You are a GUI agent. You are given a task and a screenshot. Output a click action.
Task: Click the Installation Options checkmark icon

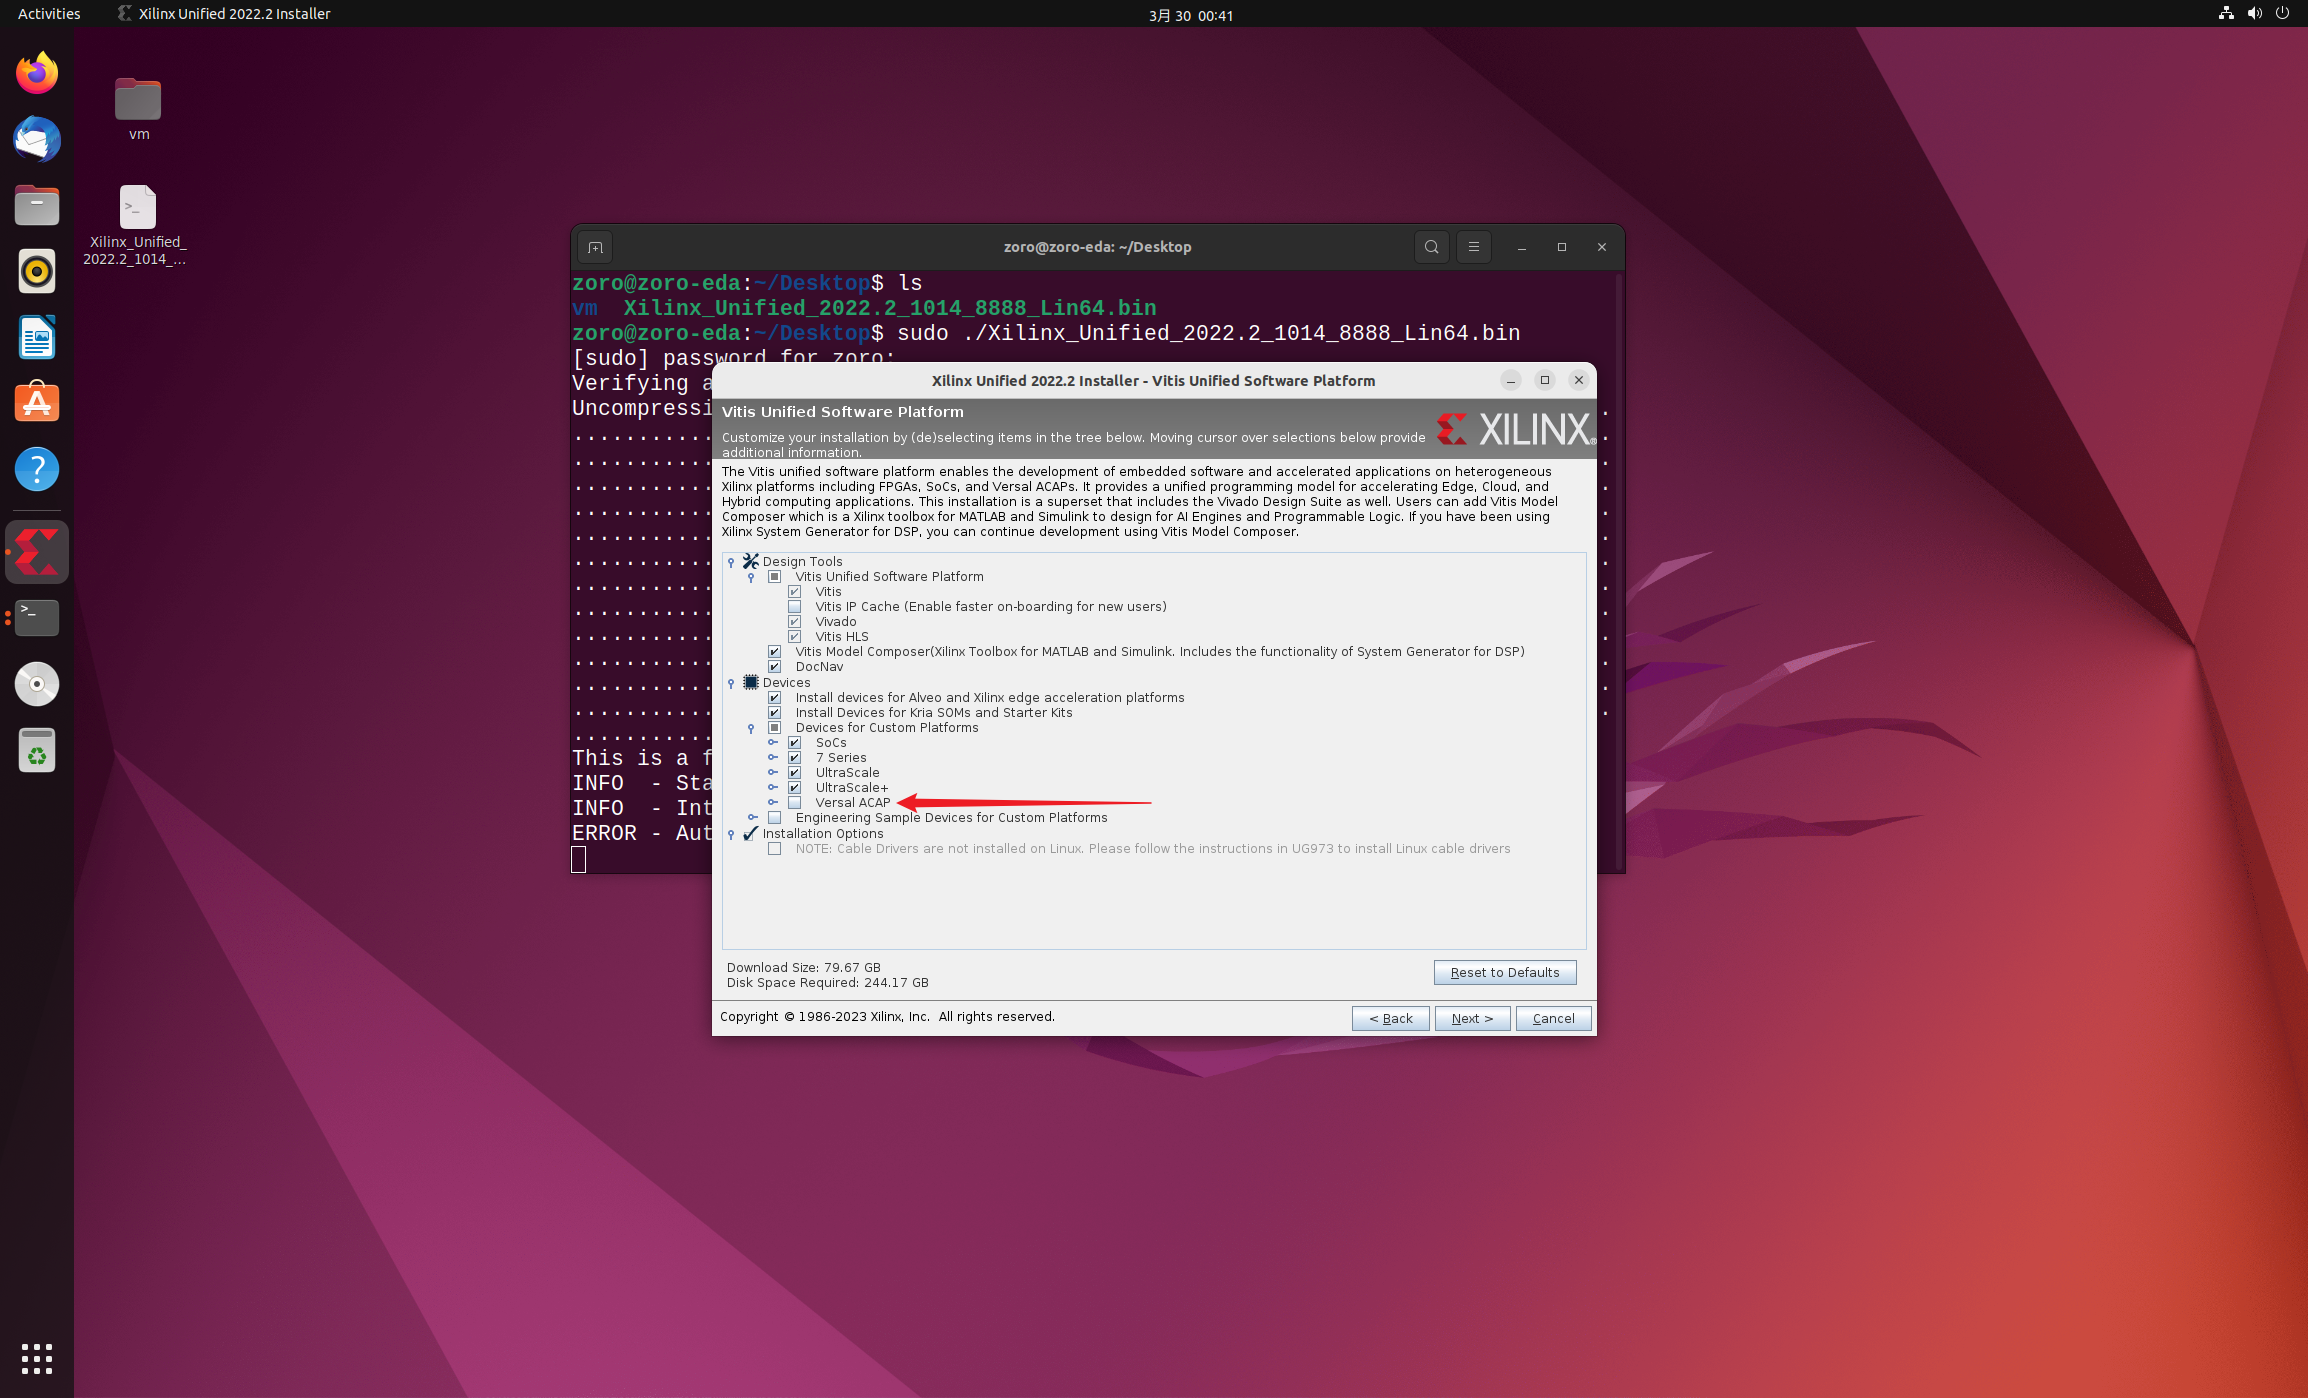pyautogui.click(x=751, y=833)
